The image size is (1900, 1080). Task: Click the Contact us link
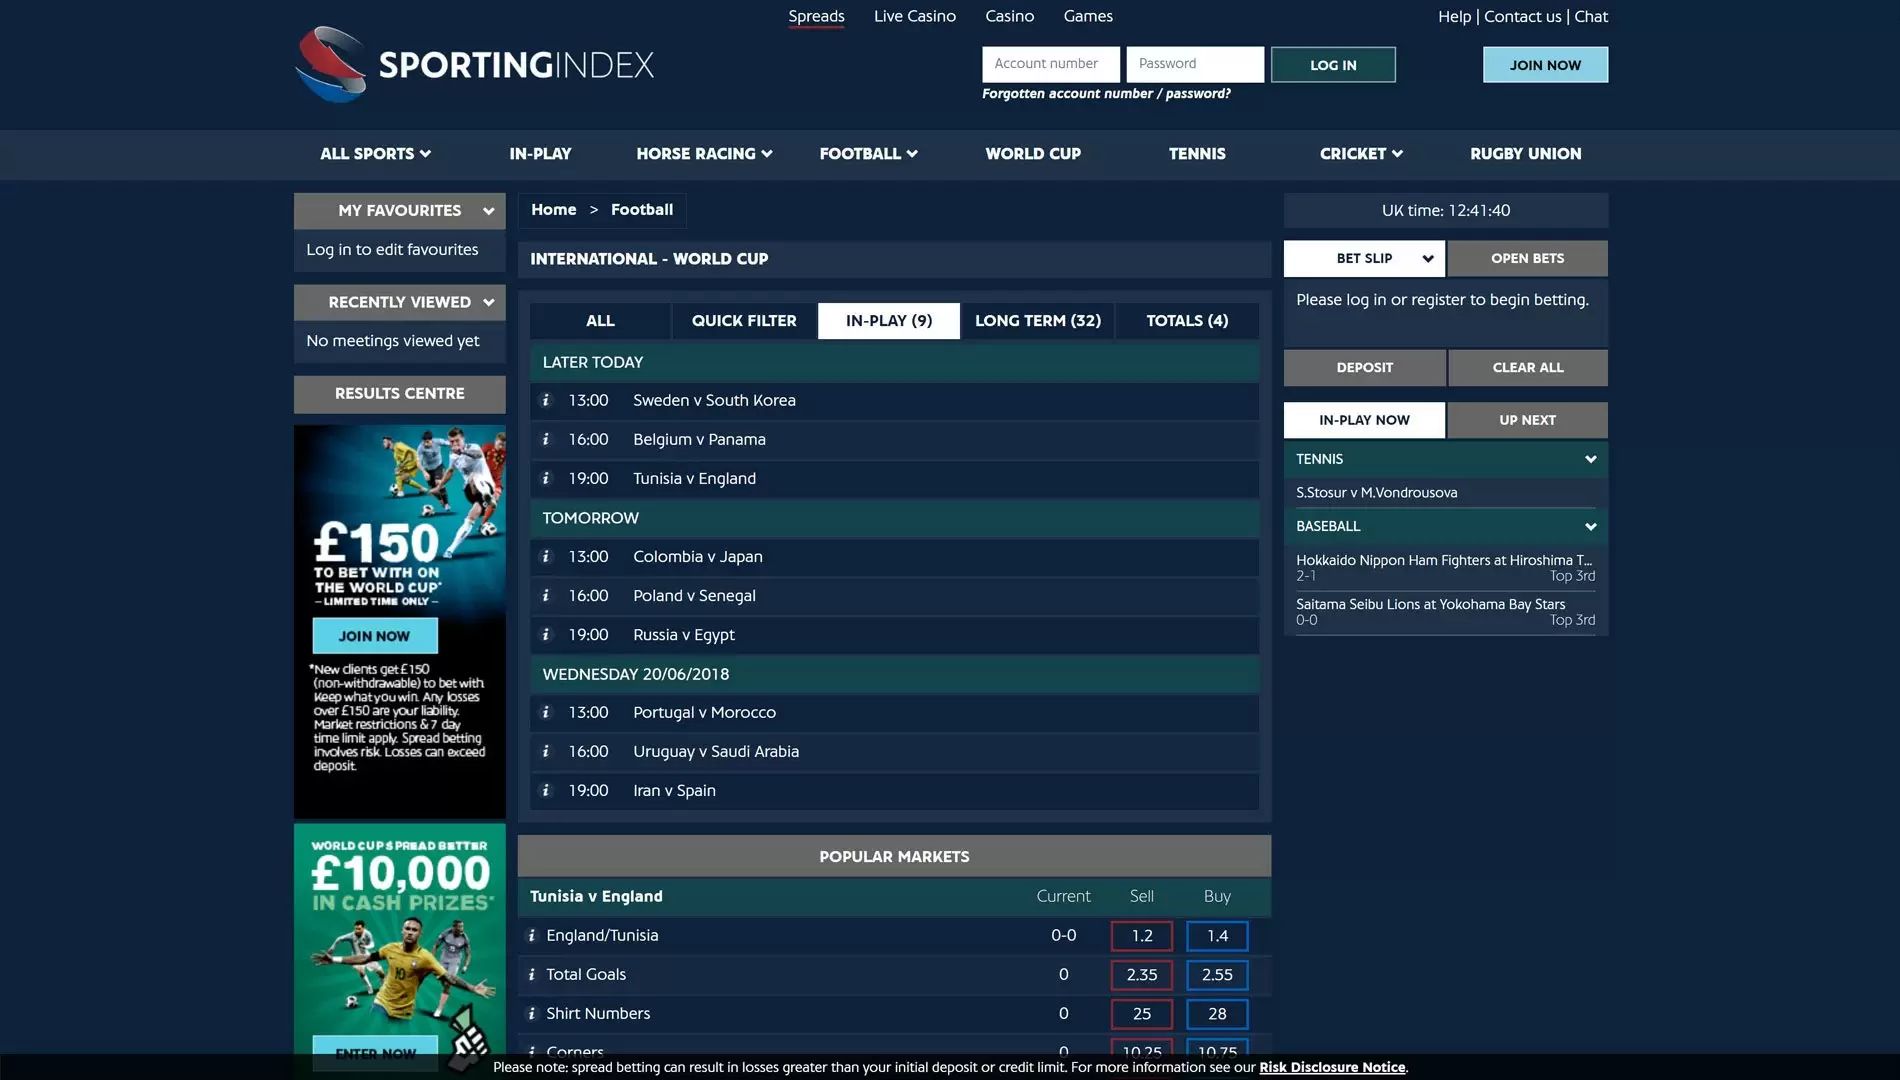click(x=1522, y=16)
